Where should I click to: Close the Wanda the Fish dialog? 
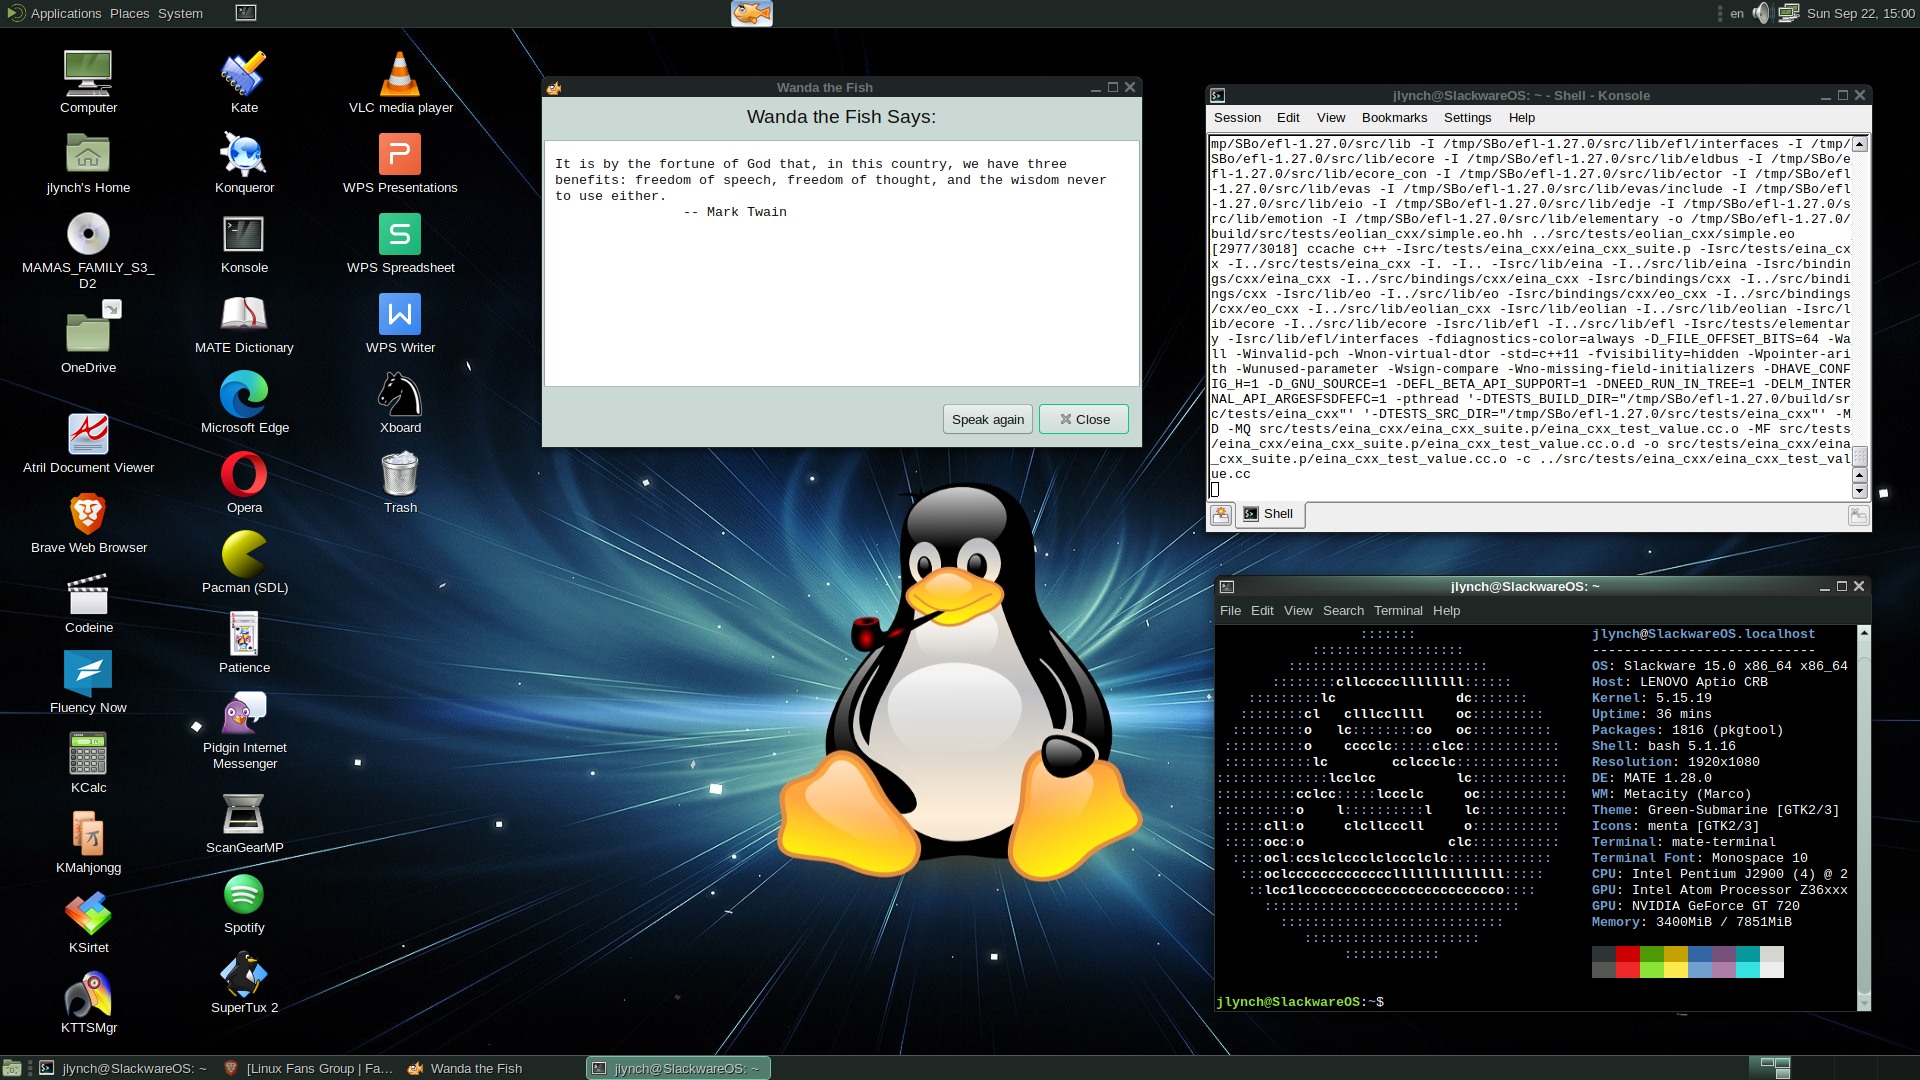pos(1084,419)
